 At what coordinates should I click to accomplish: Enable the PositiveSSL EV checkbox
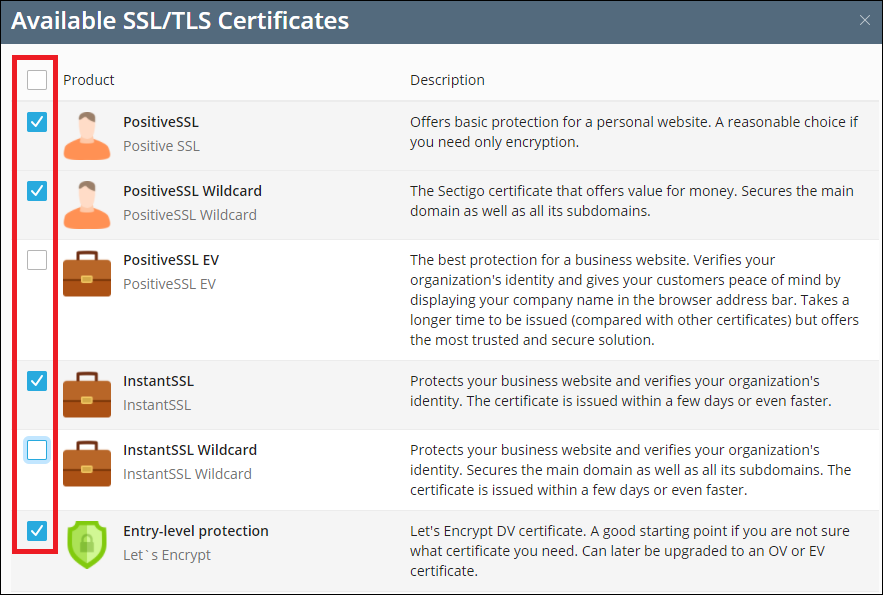[37, 260]
